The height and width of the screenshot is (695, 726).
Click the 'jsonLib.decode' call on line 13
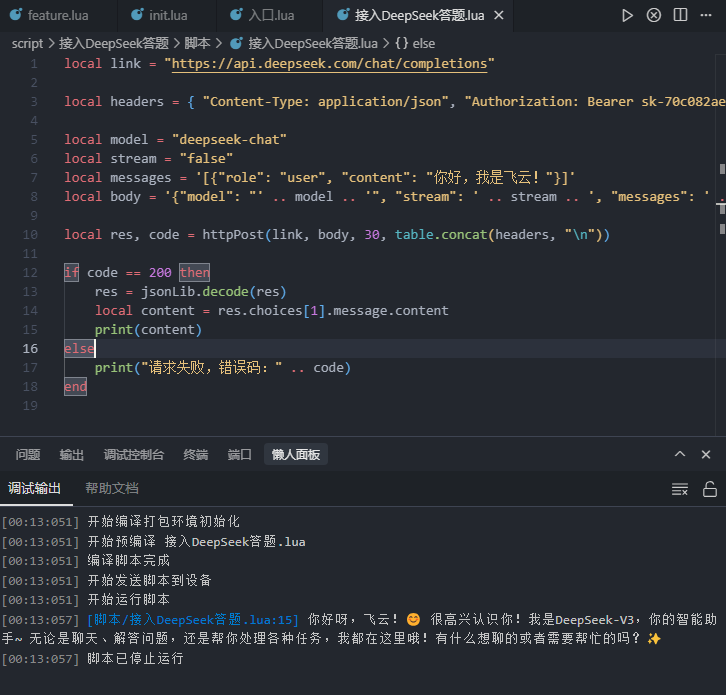195,291
